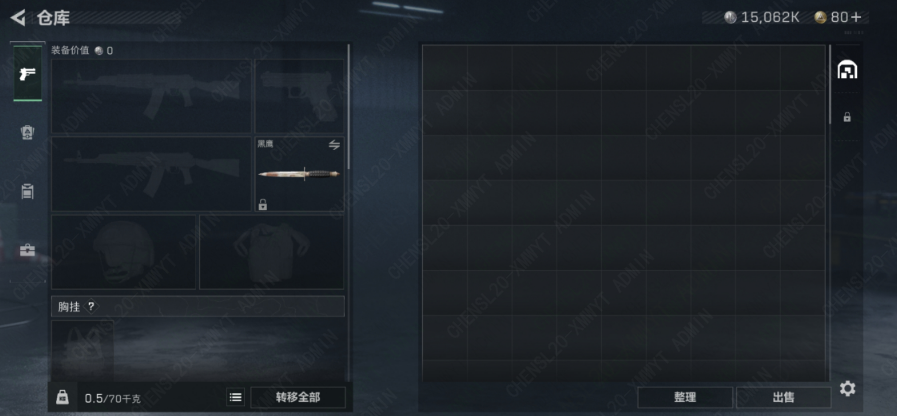Expand the 胸挂 chest rig section header
Image resolution: width=897 pixels, height=416 pixels.
[198, 307]
